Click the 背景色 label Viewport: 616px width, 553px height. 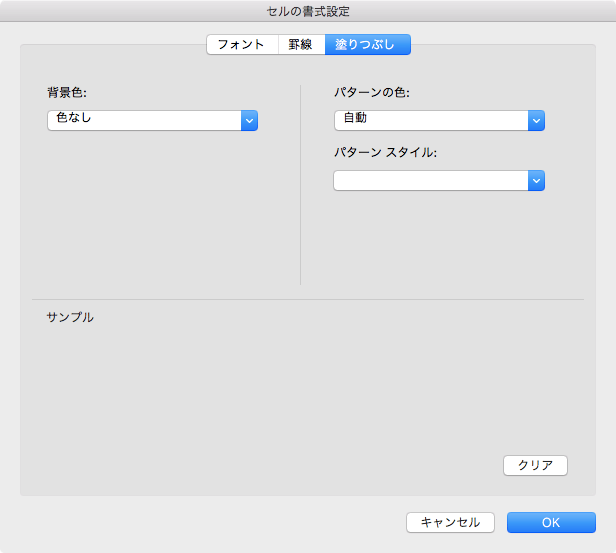coord(68,93)
